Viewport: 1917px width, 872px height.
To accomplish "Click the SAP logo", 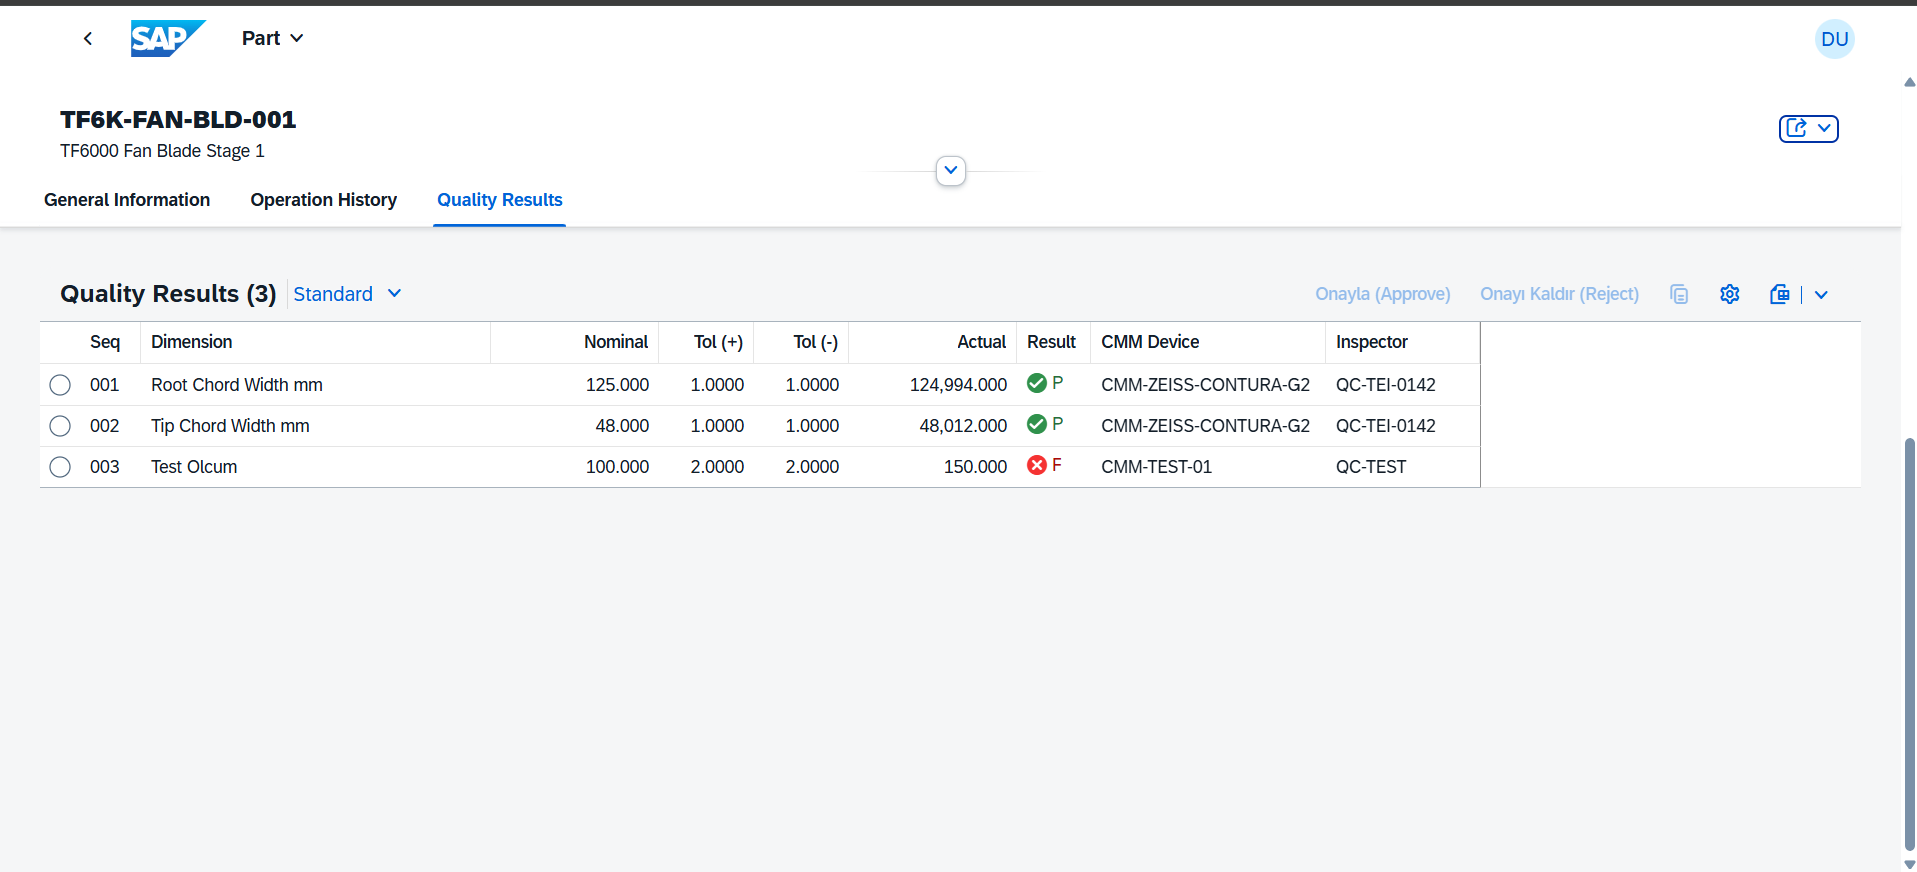I will coord(168,38).
